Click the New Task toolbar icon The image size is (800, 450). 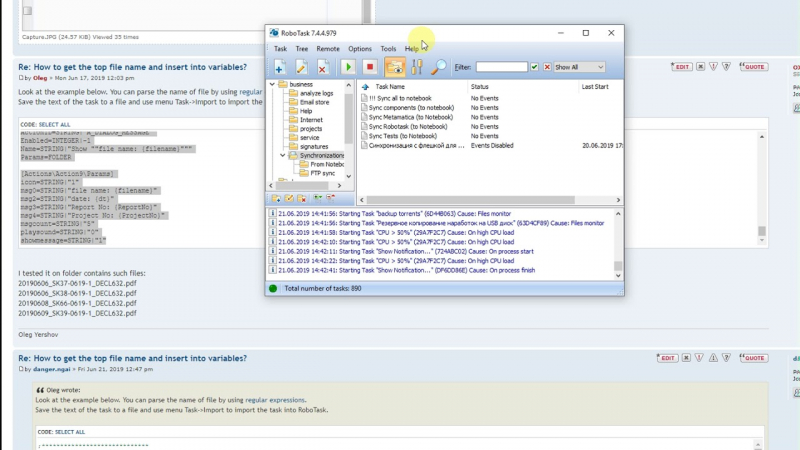point(280,67)
